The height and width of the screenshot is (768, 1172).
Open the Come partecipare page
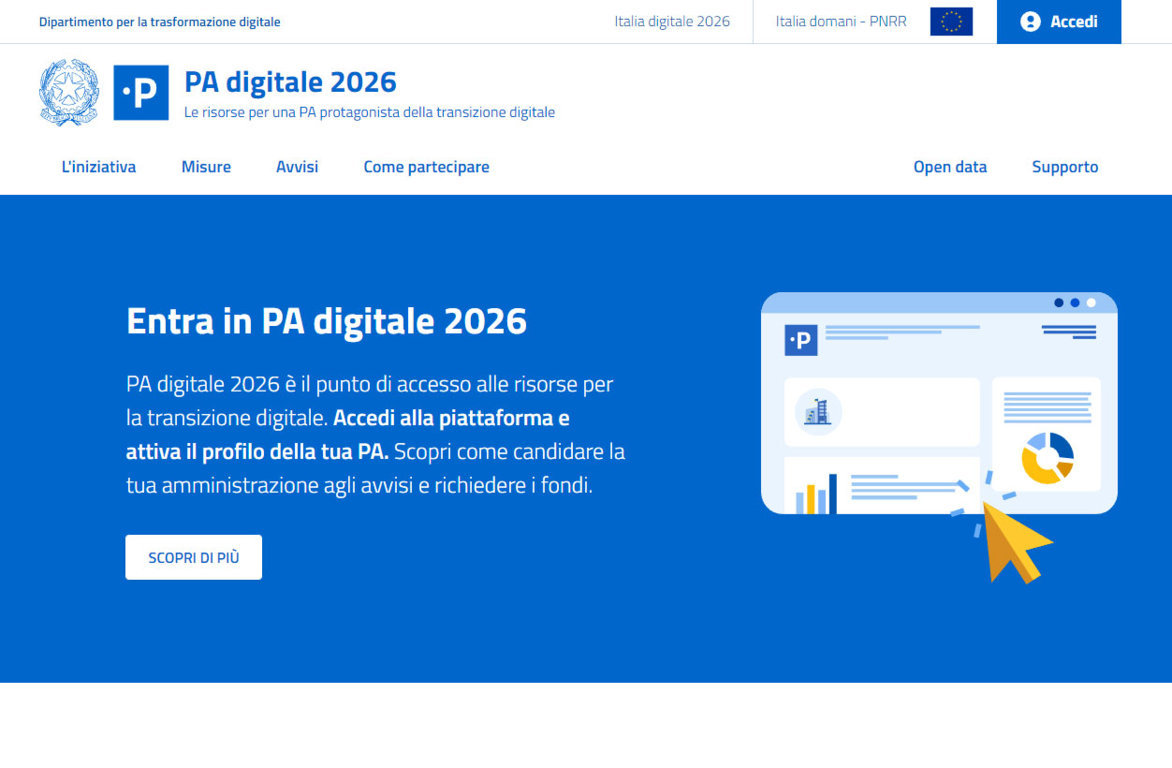click(x=426, y=167)
